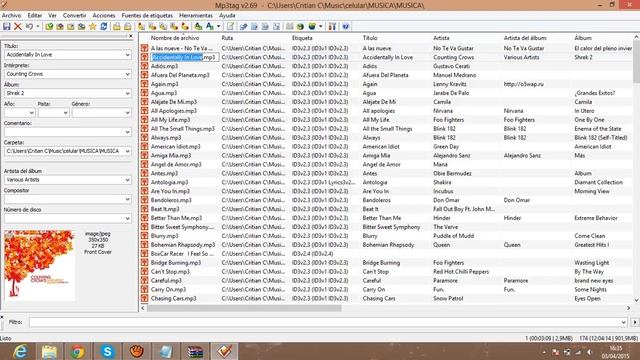Viewport: 640px width, 360px height.
Task: Open the favorites star icon
Action: (93, 27)
